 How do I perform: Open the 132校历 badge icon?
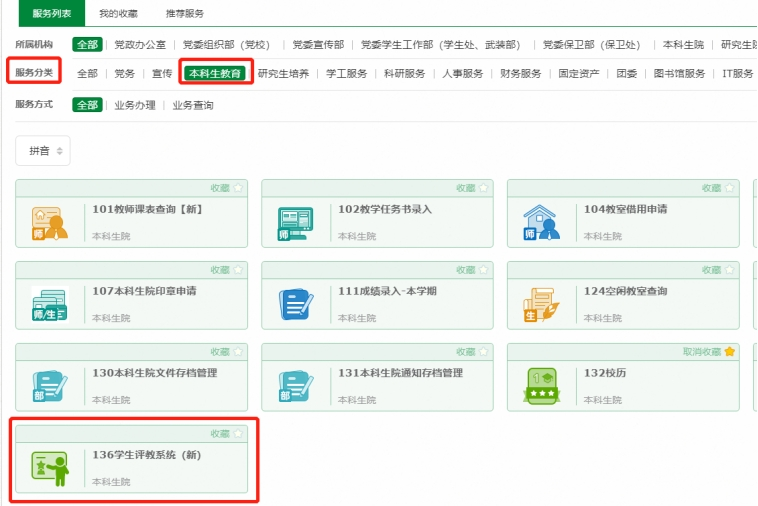(541, 386)
